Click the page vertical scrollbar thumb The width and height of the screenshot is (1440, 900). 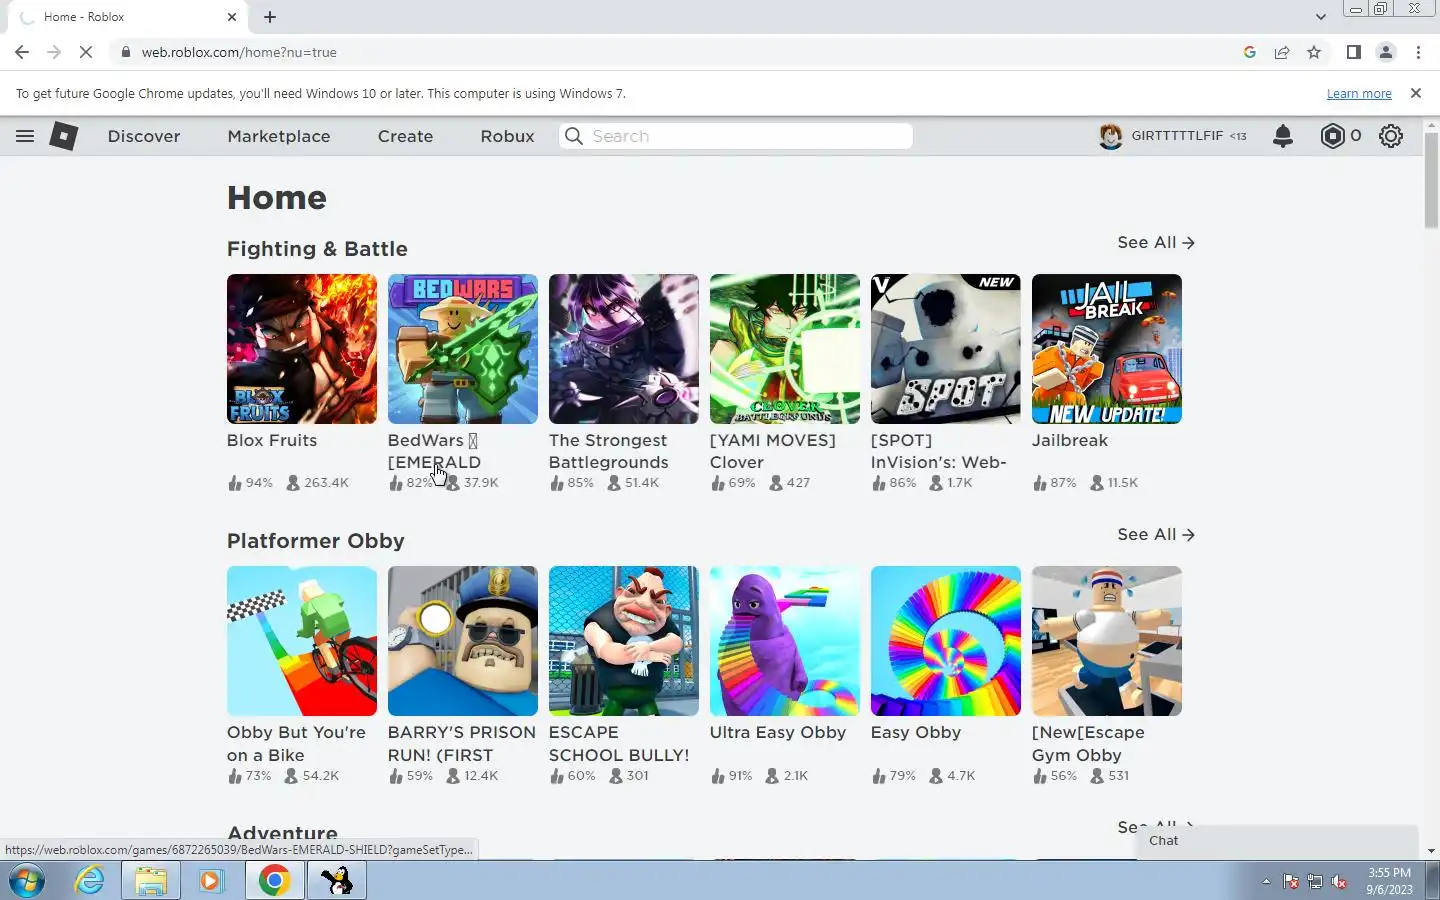click(1431, 180)
